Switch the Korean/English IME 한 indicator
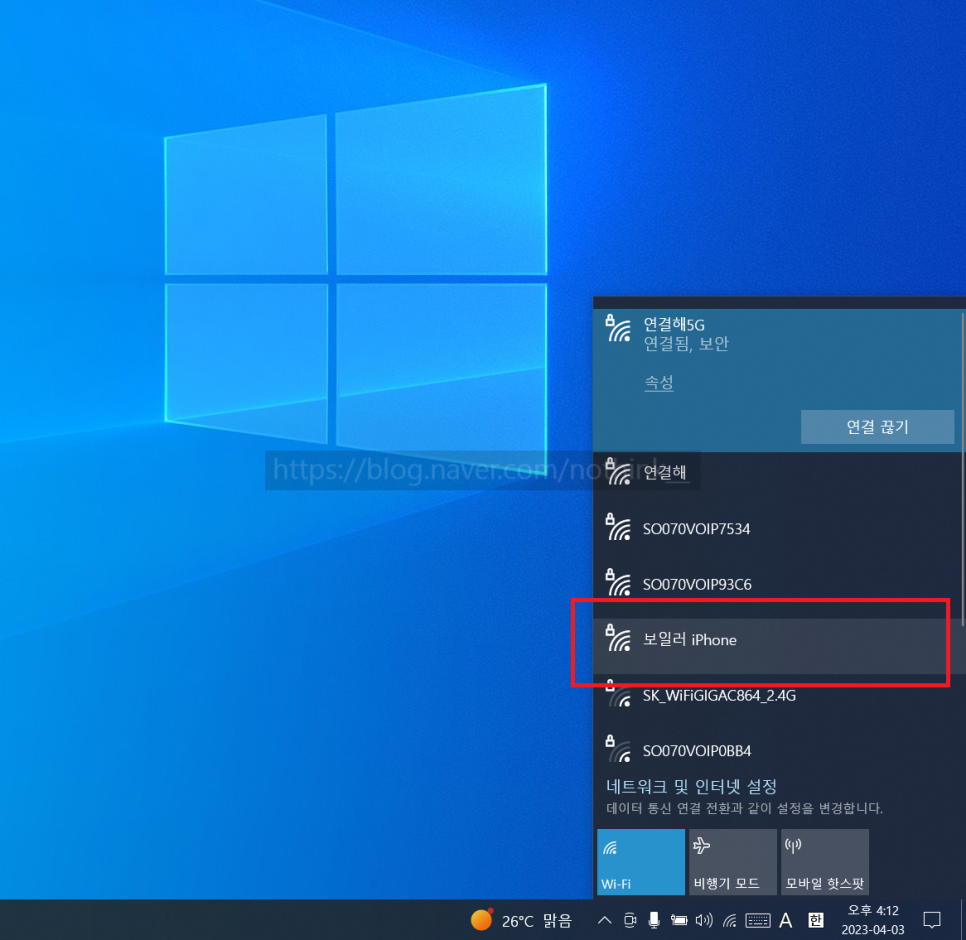This screenshot has height=940, width=966. 816,920
